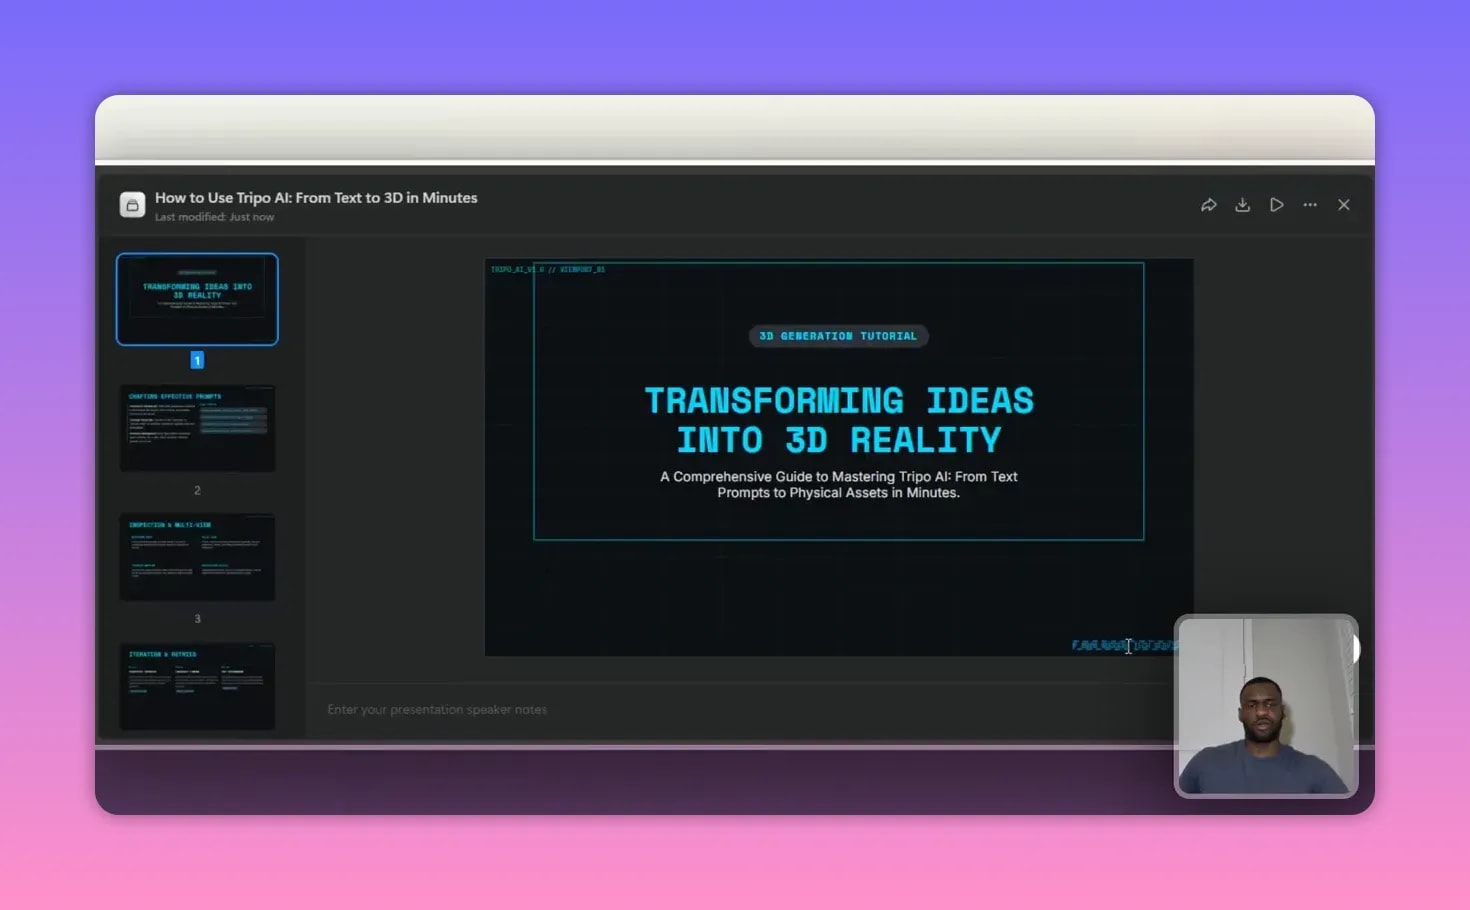Click the Comprehensive Guide subtitle on slide
Screen dimensions: 1470x910
(x=838, y=485)
